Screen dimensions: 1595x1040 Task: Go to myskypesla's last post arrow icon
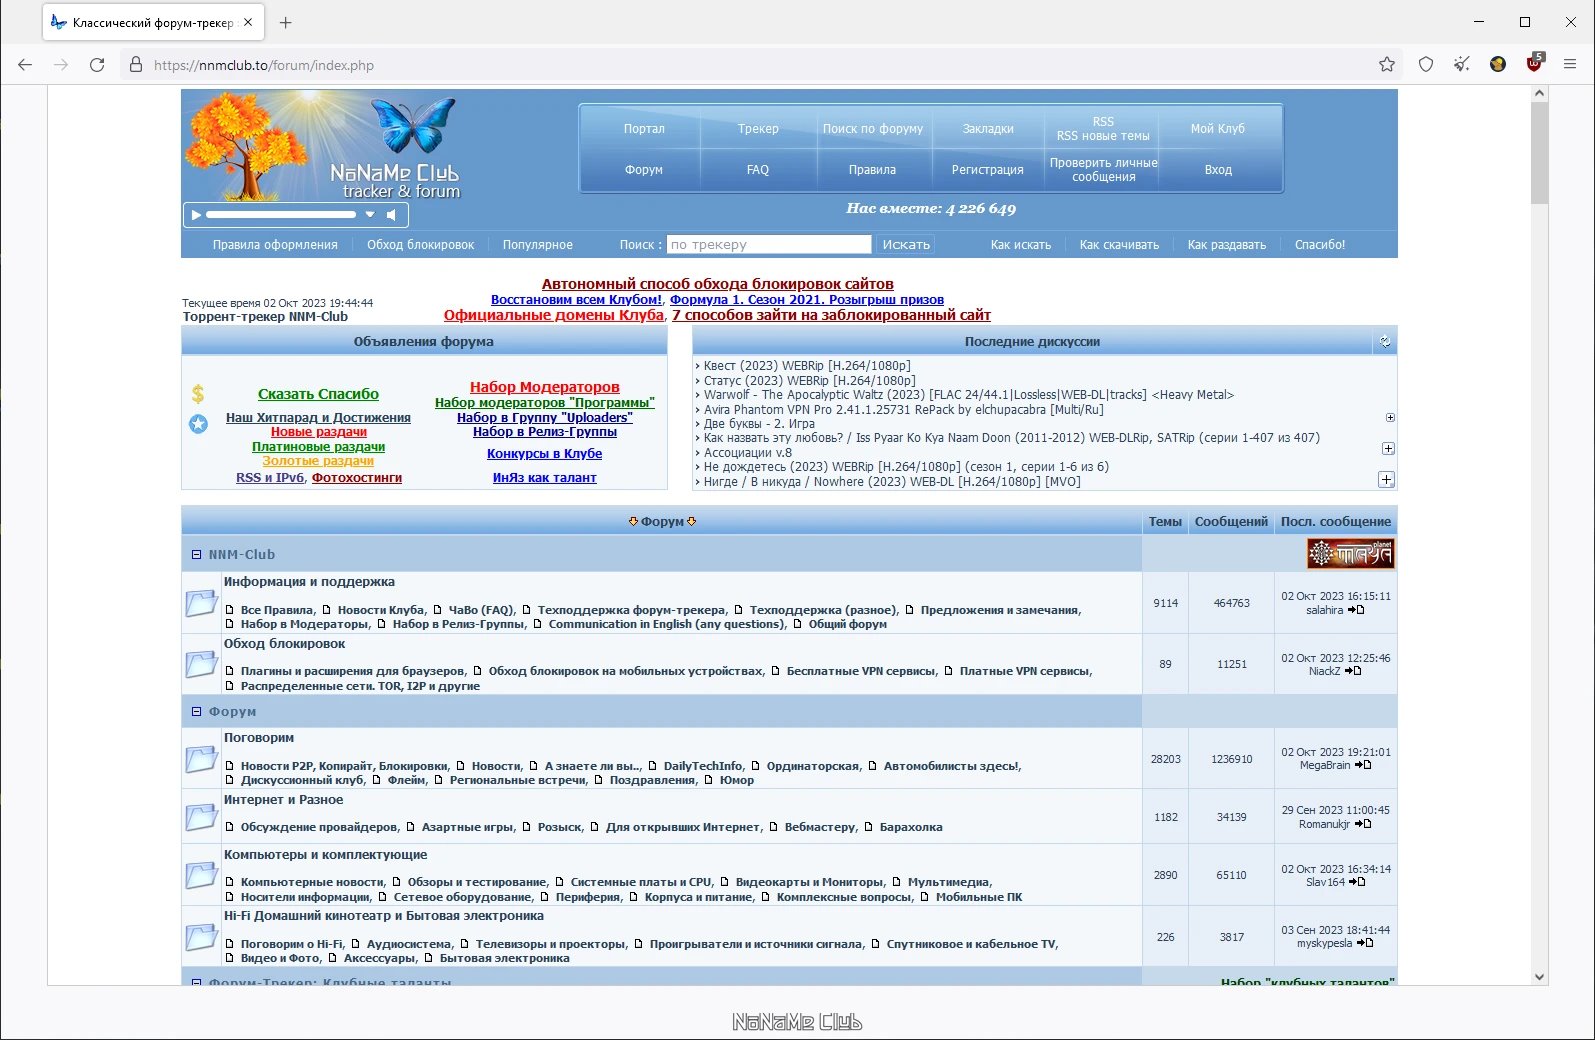pos(1365,943)
